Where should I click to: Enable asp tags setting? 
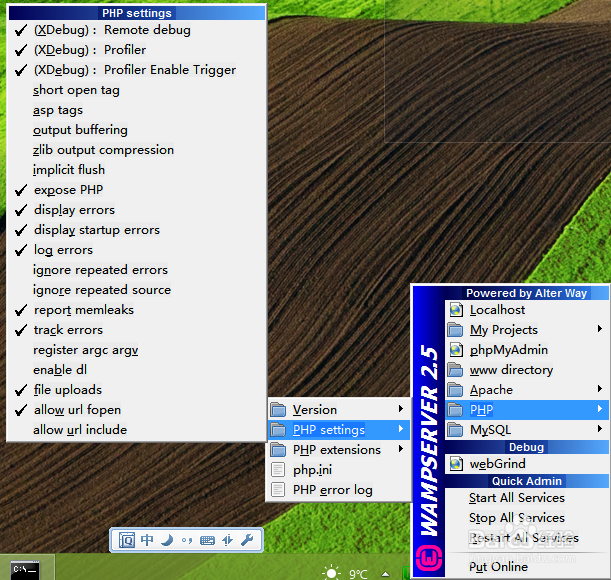tap(136, 110)
